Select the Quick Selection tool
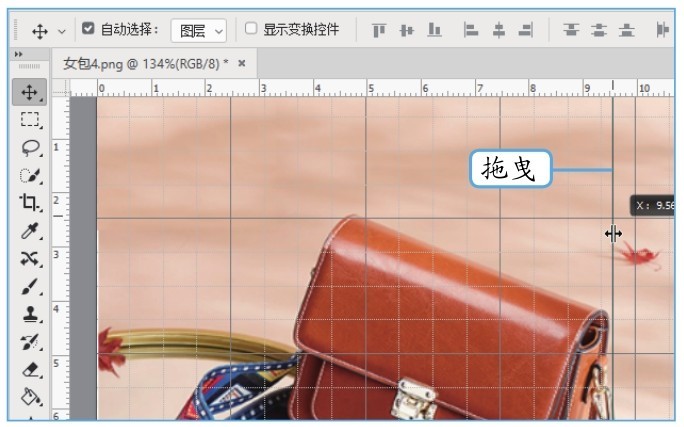Image resolution: width=684 pixels, height=427 pixels. tap(29, 176)
